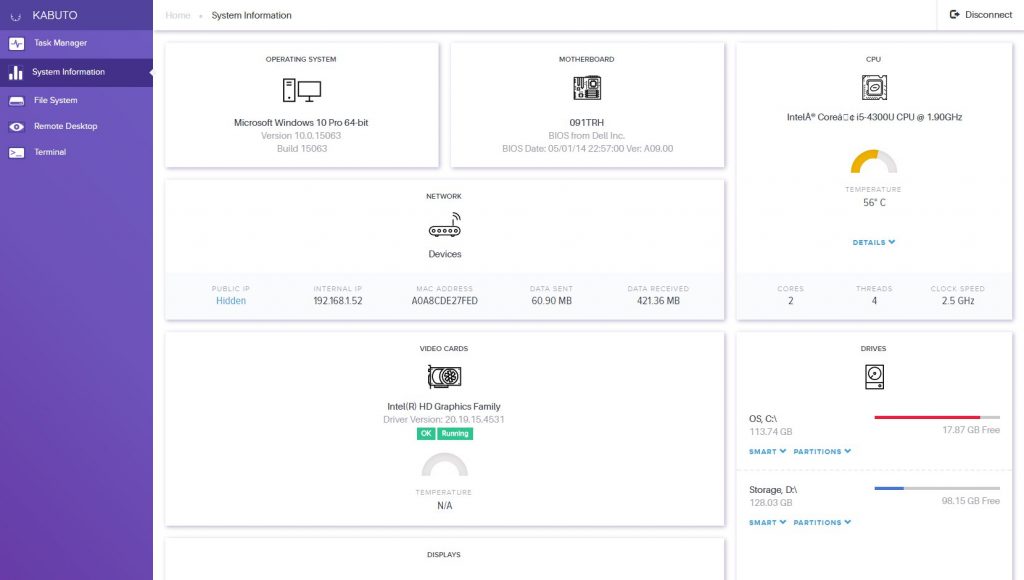Click the Intel Core i5-4300U CPU name
This screenshot has width=1024, height=580.
pyautogui.click(x=874, y=117)
